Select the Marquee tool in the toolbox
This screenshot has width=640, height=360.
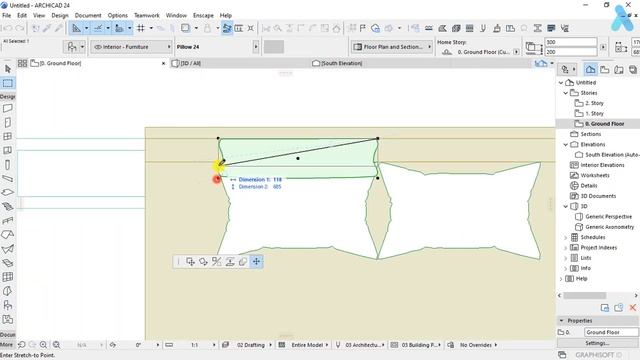tap(8, 83)
